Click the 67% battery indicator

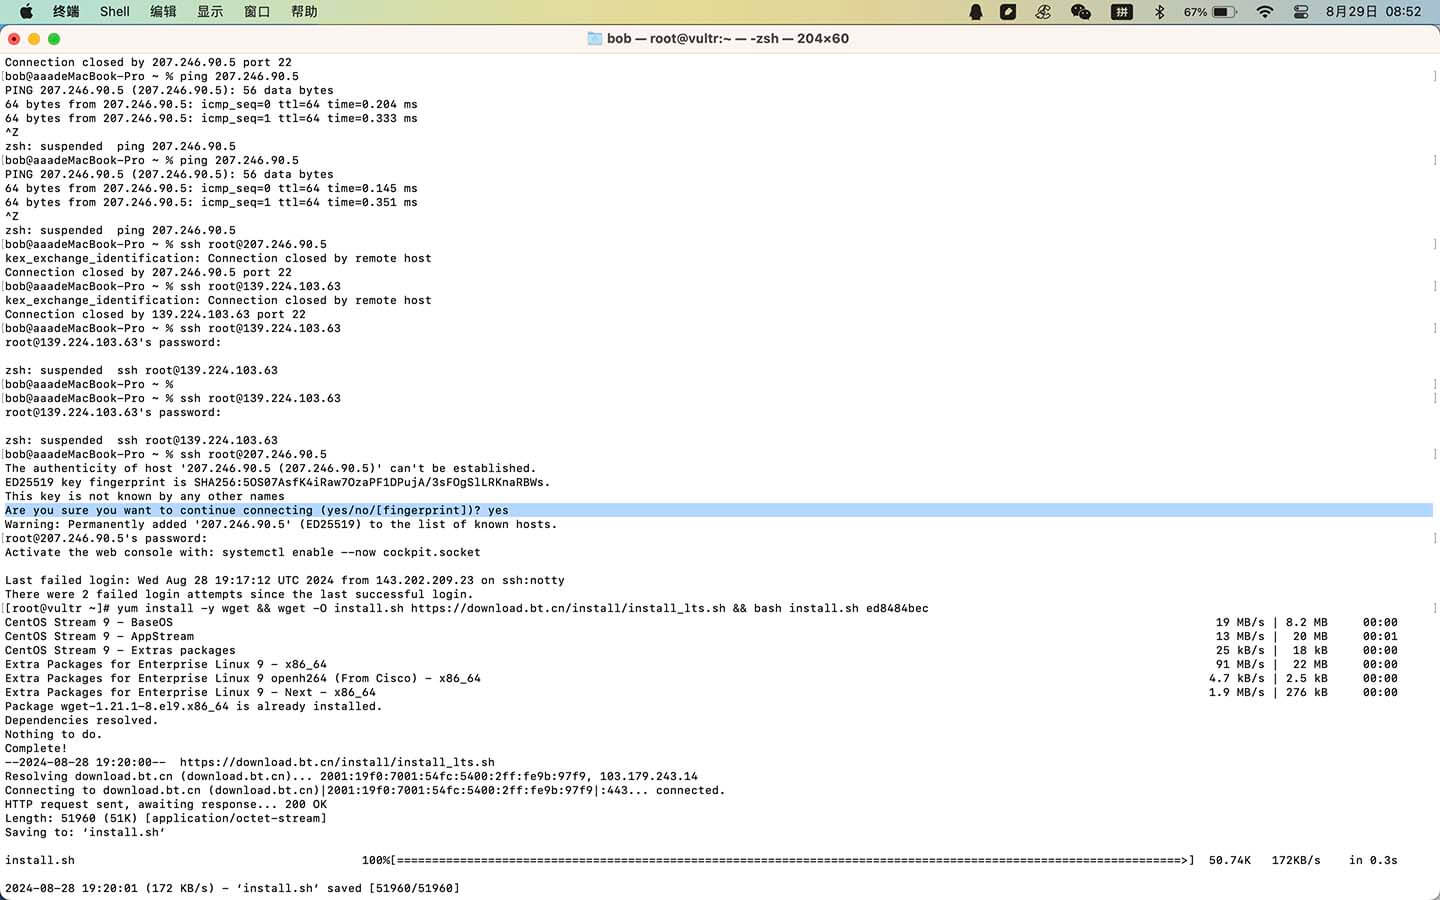click(1211, 12)
